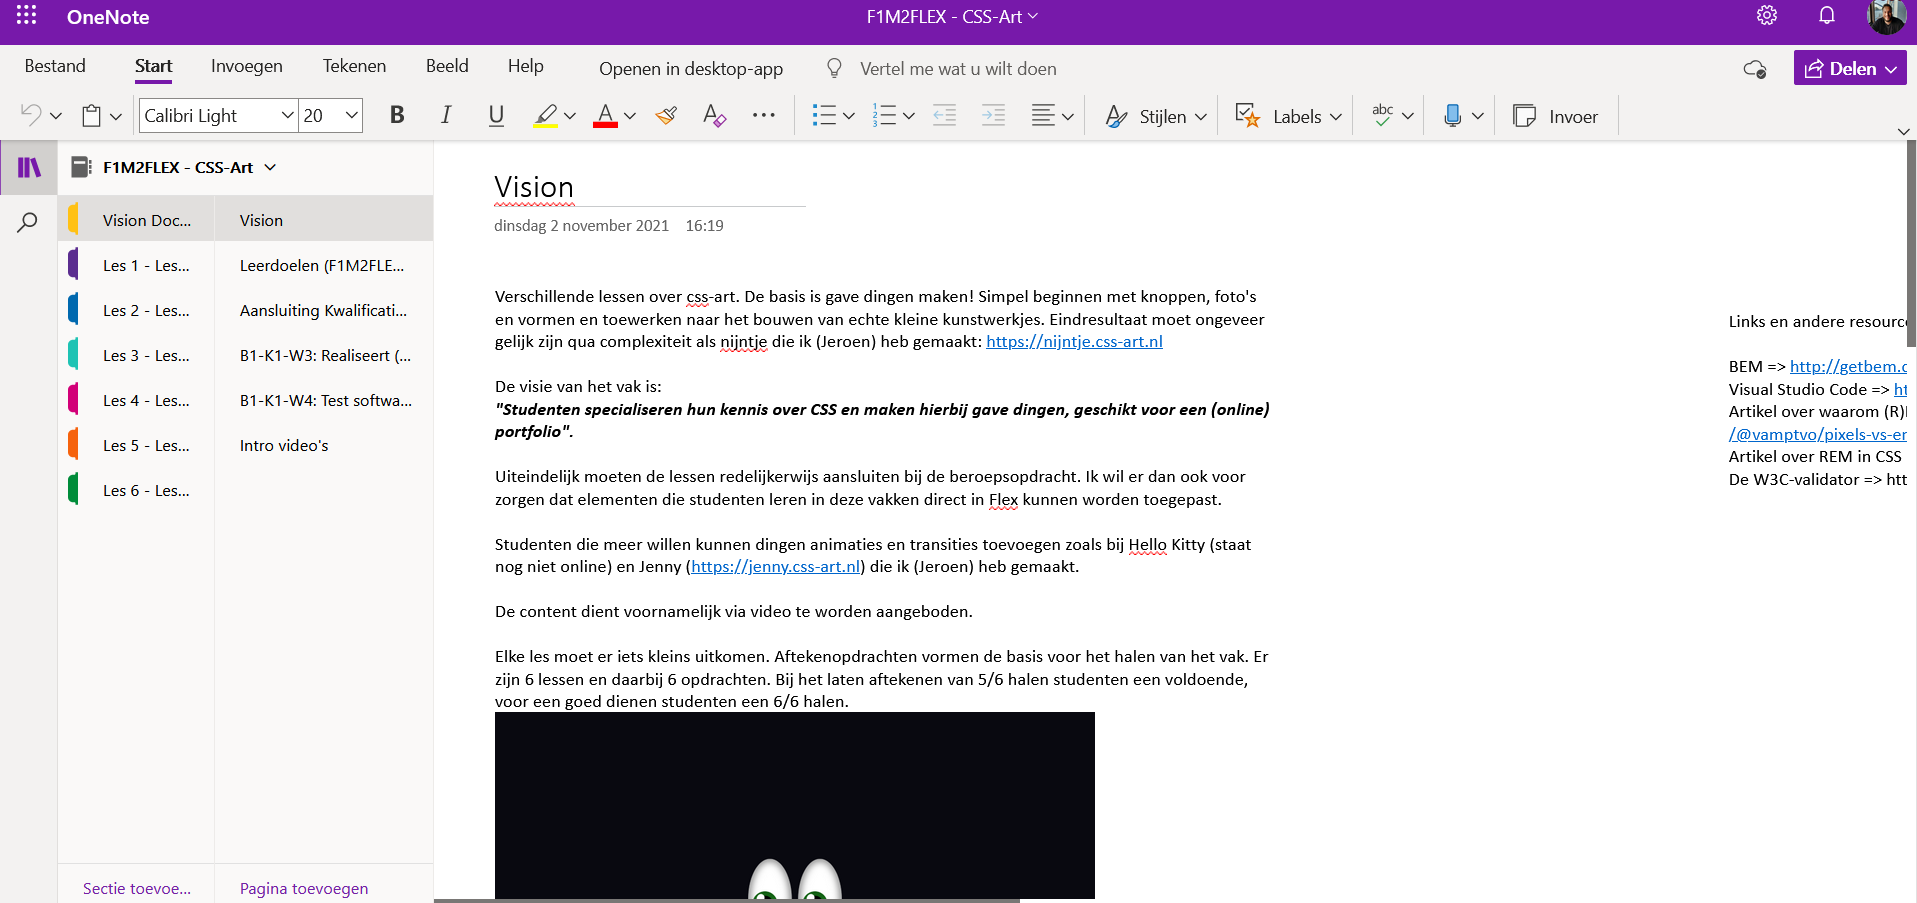Select the Les 1 section
This screenshot has width=1917, height=903.
136,265
